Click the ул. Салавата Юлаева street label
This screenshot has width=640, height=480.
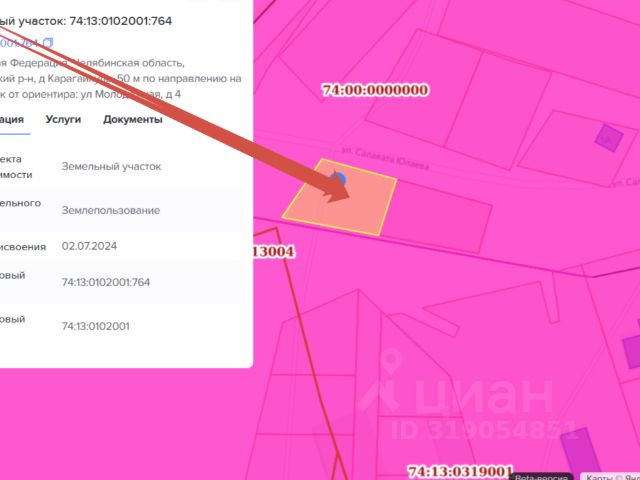(385, 159)
